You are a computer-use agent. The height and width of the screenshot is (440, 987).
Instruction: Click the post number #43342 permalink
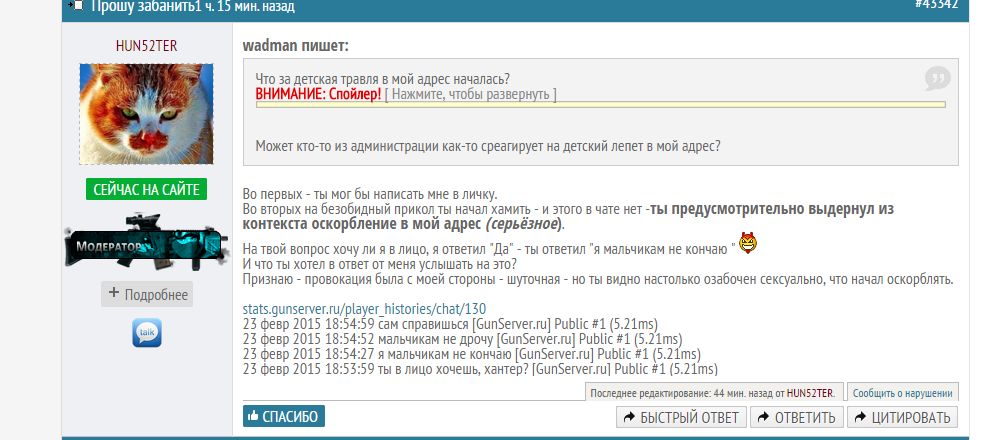(x=936, y=5)
